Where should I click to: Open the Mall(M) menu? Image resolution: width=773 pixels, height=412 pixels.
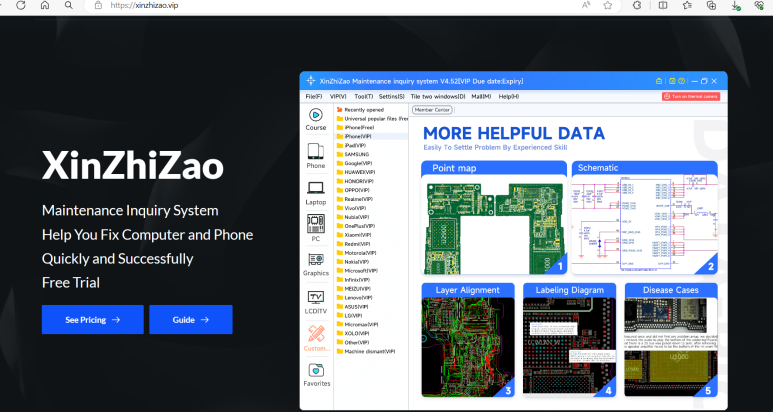[x=481, y=97]
